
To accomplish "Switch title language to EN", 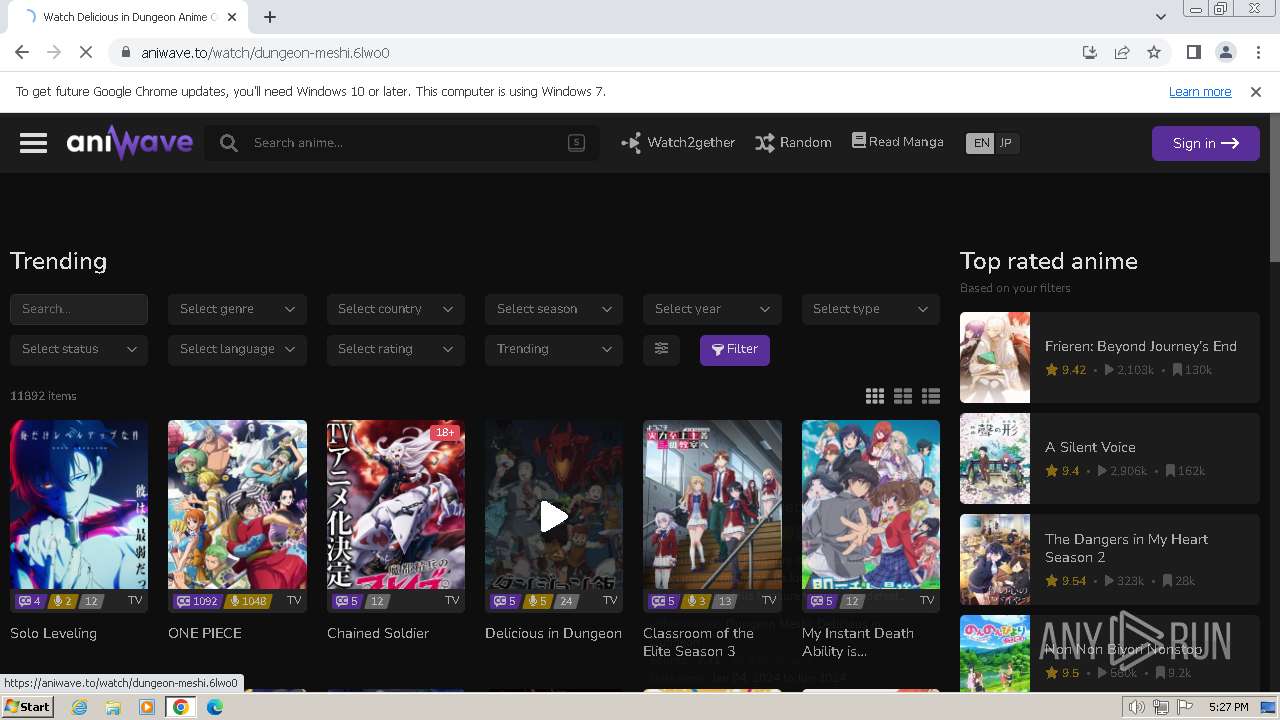I will 981,143.
